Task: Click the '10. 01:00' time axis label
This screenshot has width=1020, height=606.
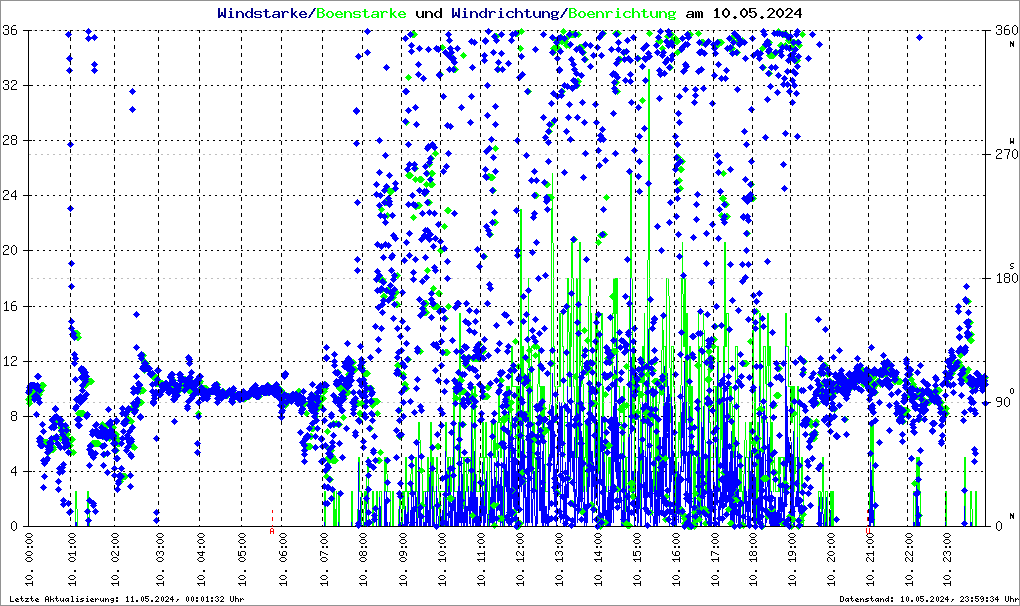Action: 72,560
